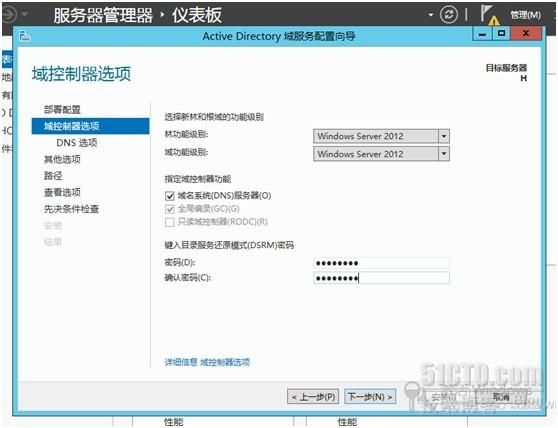Click the 仪表板 breadcrumb in Server Manager
Viewport: 558px width, 428px height.
tap(197, 15)
